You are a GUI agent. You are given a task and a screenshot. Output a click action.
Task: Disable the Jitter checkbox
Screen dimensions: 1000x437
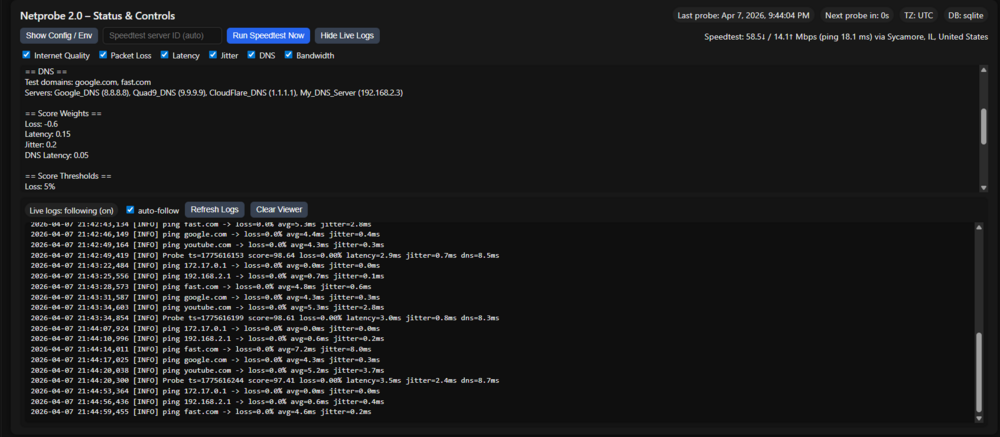(x=213, y=55)
